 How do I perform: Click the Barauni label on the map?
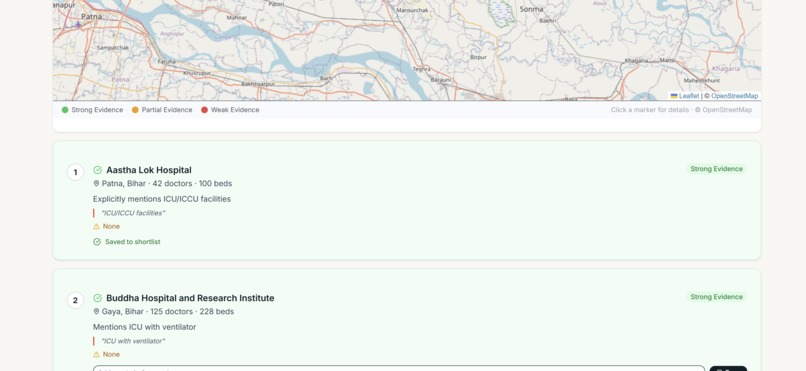point(441,80)
